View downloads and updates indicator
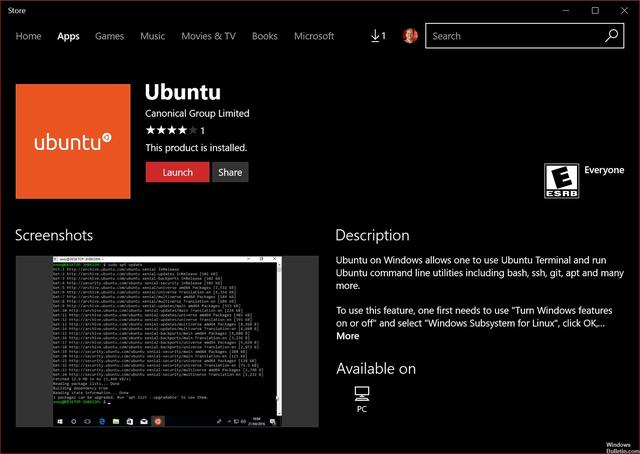This screenshot has height=454, width=640. pos(378,36)
